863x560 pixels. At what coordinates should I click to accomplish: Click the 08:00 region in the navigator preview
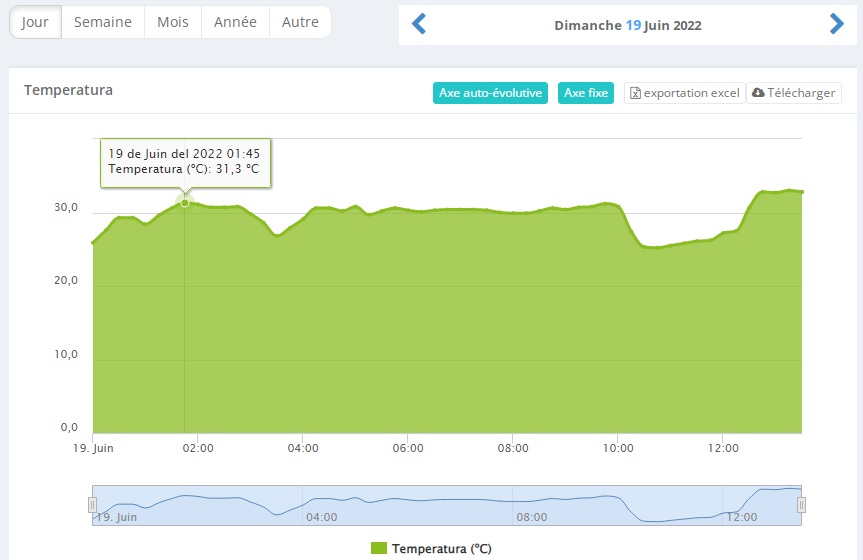point(532,516)
